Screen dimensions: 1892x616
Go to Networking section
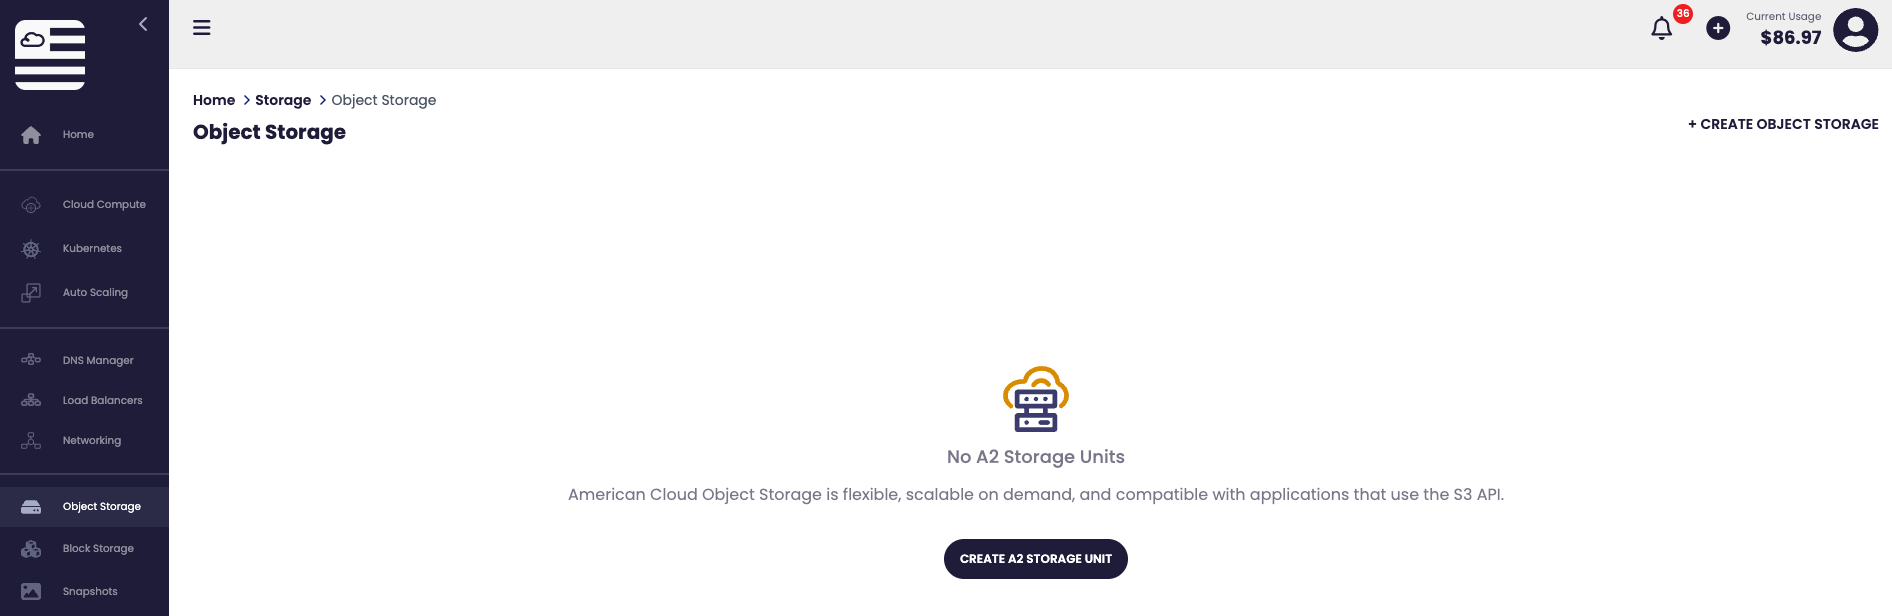tap(92, 440)
